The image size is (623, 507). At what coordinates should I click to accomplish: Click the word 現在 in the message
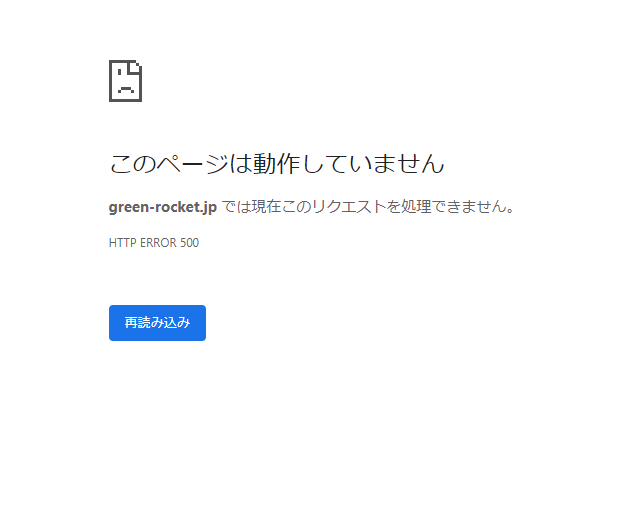coord(267,207)
